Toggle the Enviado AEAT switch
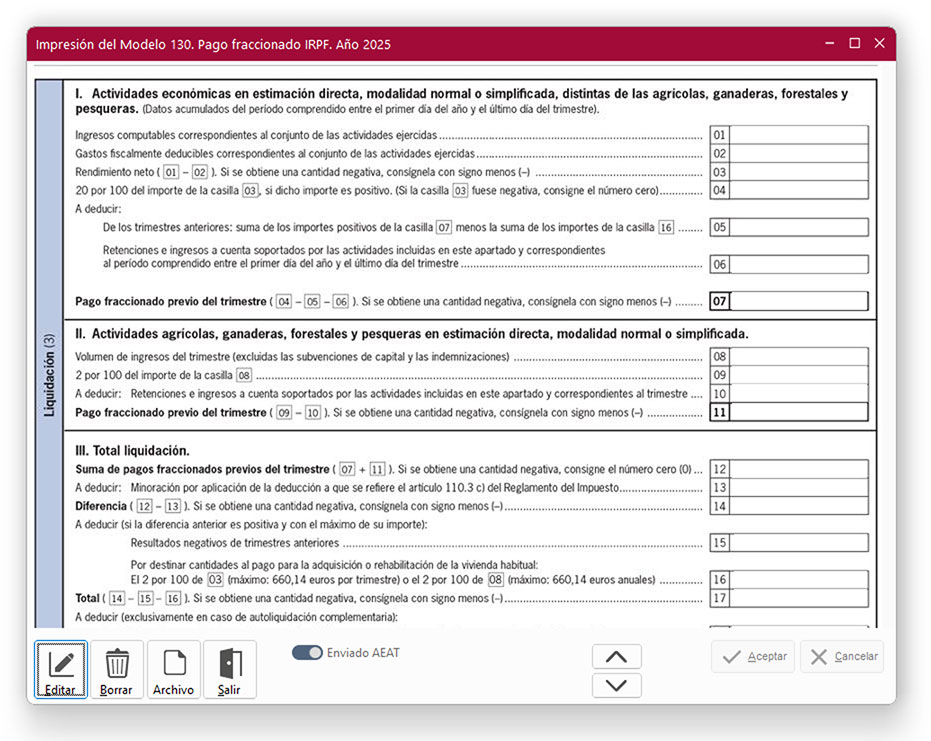The width and height of the screenshot is (931, 741). click(307, 653)
